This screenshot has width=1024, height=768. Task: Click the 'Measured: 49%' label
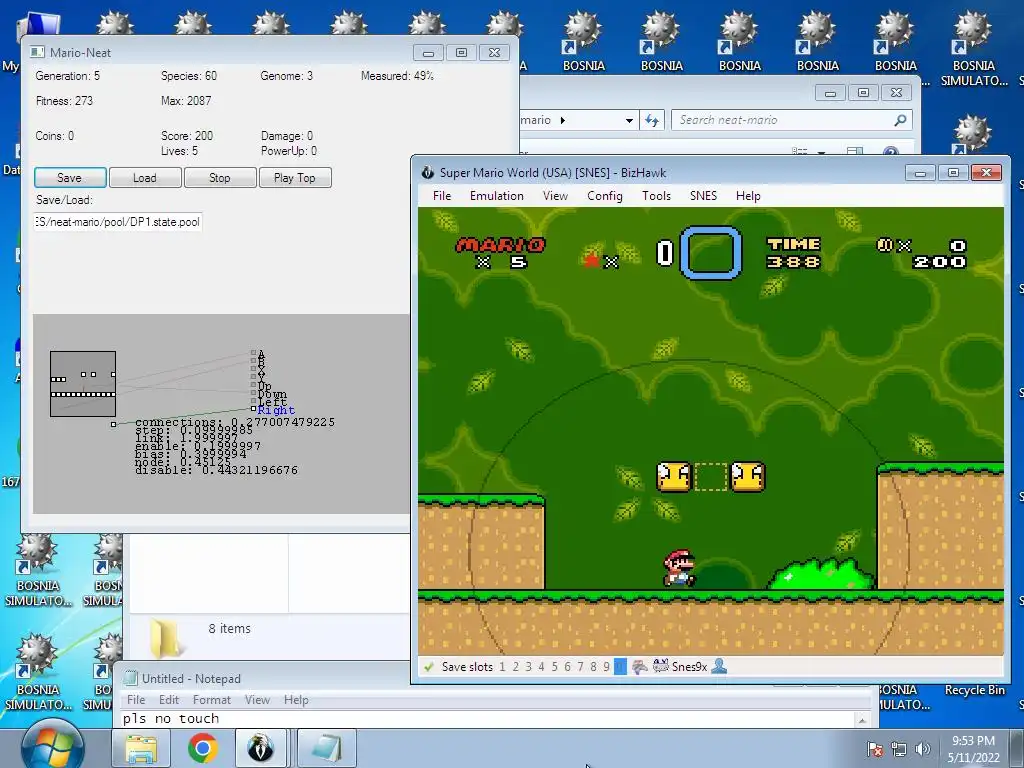point(397,76)
